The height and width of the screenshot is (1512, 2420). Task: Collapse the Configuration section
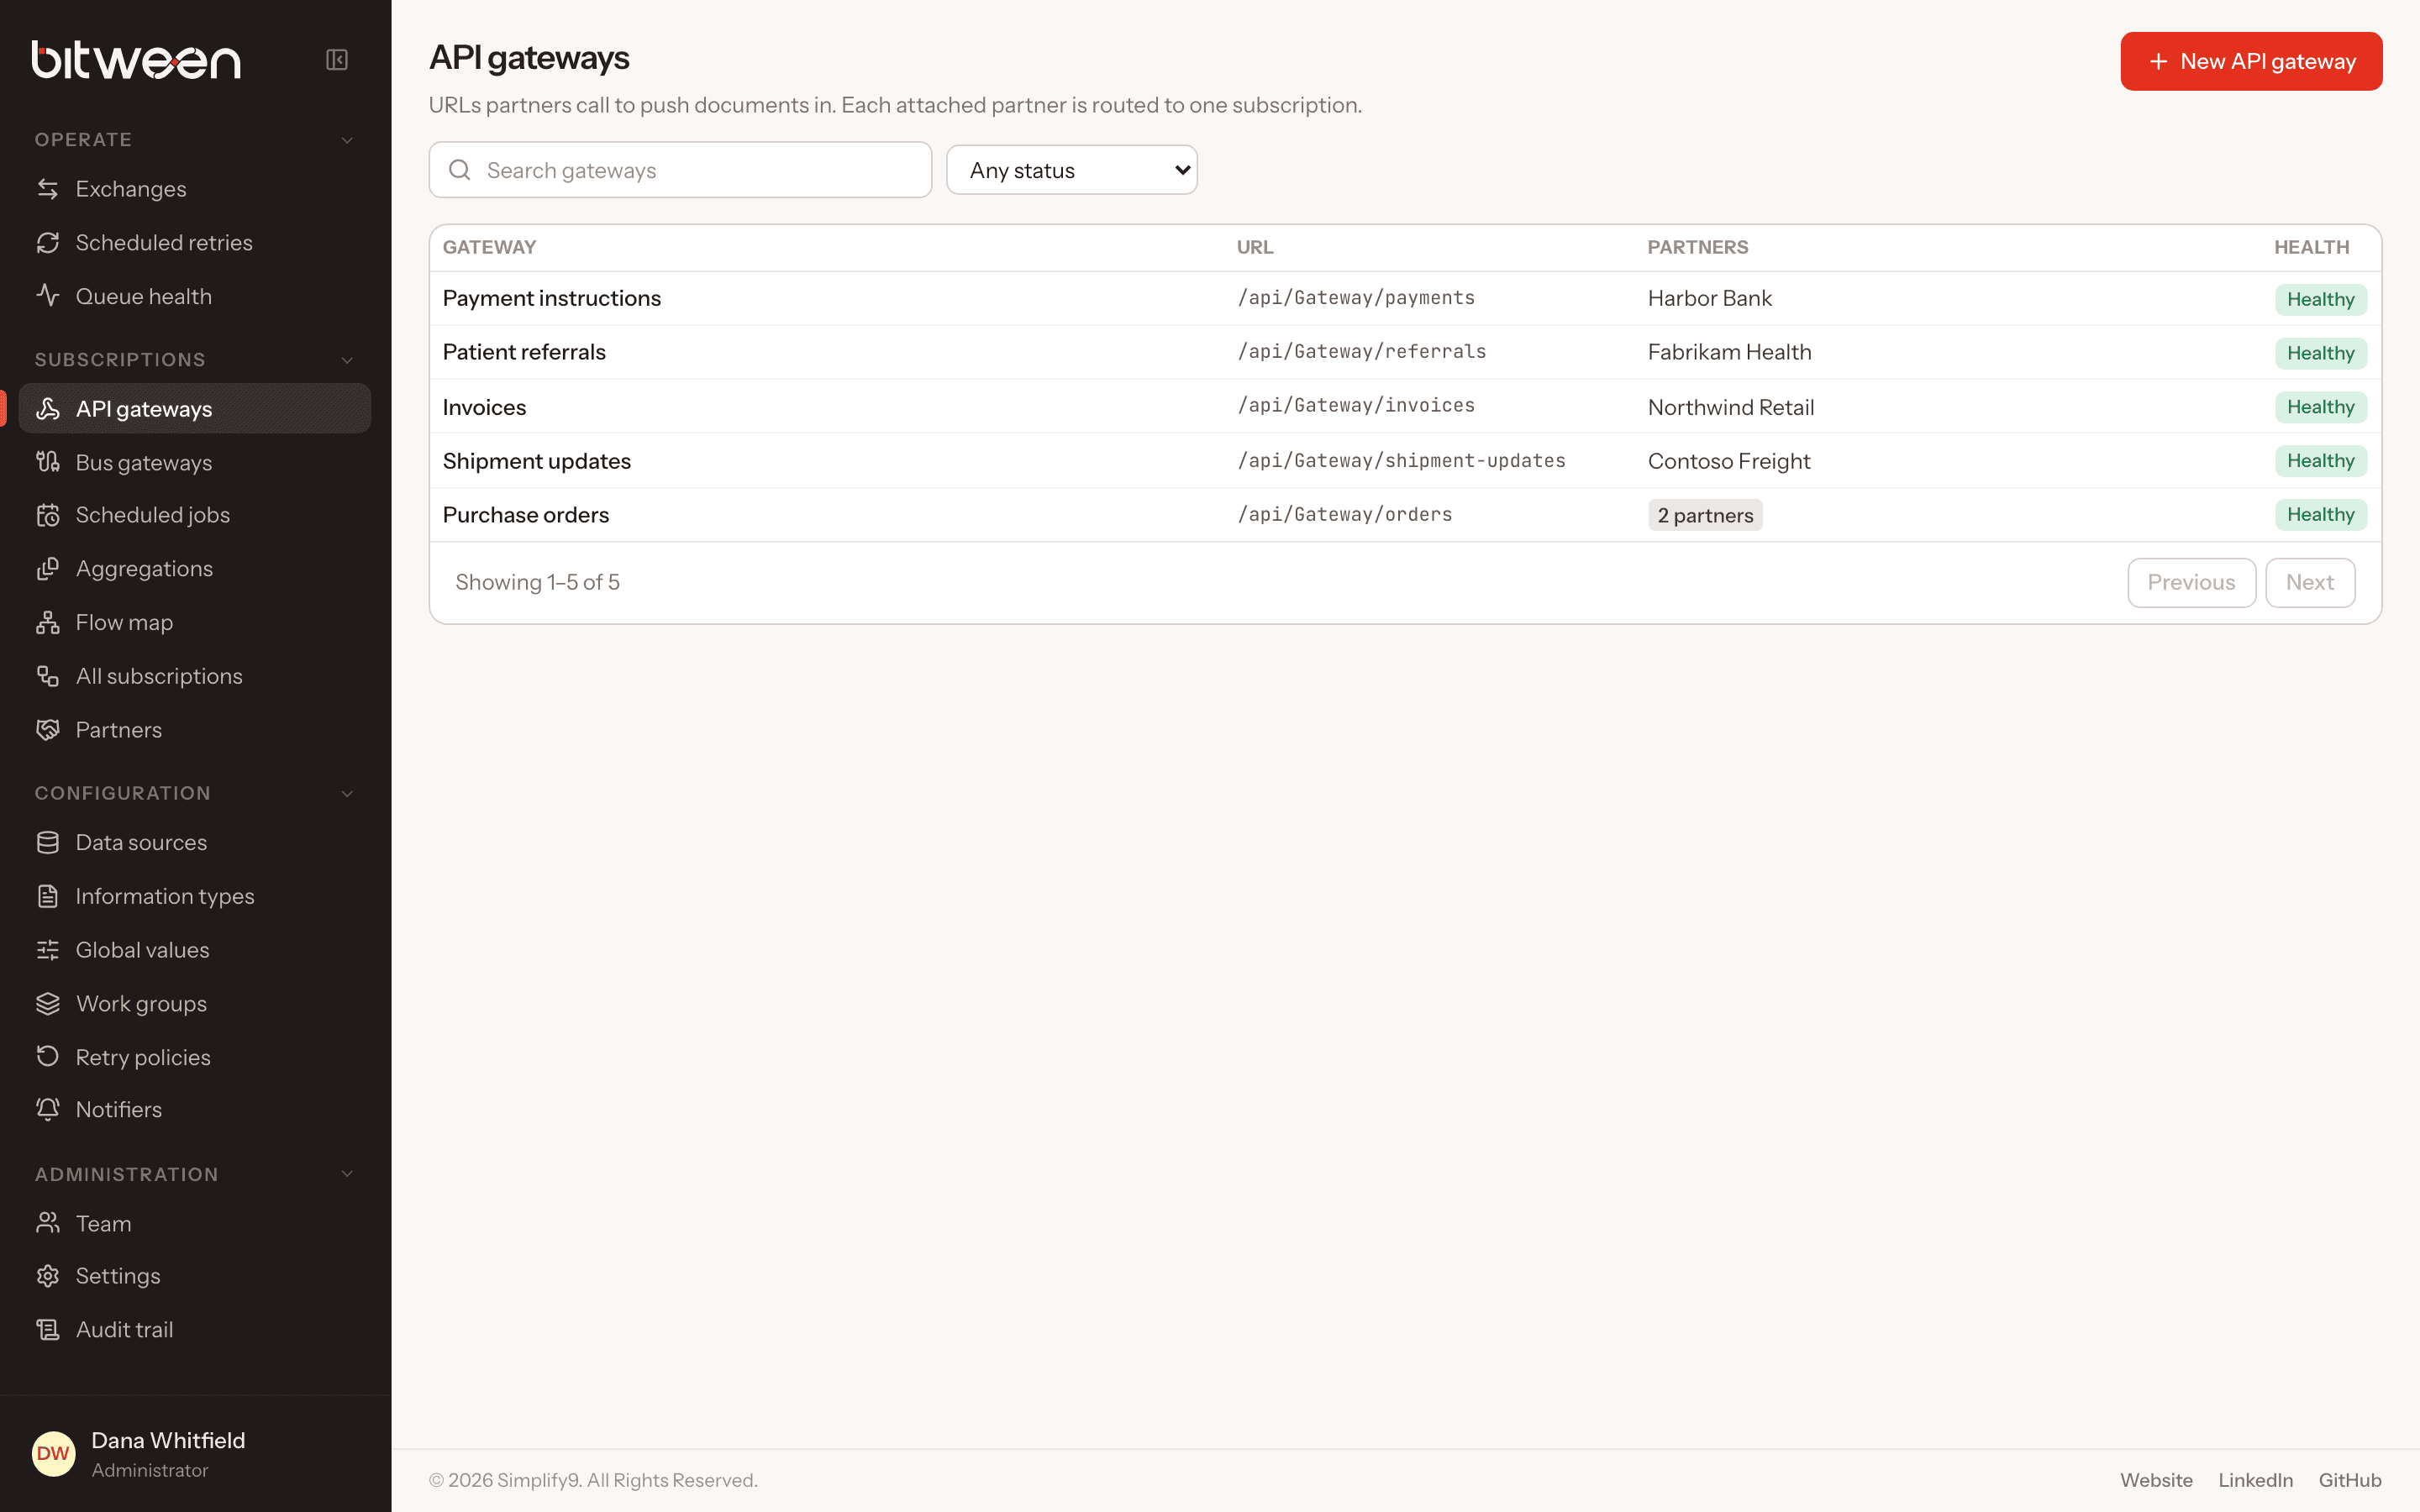click(347, 794)
